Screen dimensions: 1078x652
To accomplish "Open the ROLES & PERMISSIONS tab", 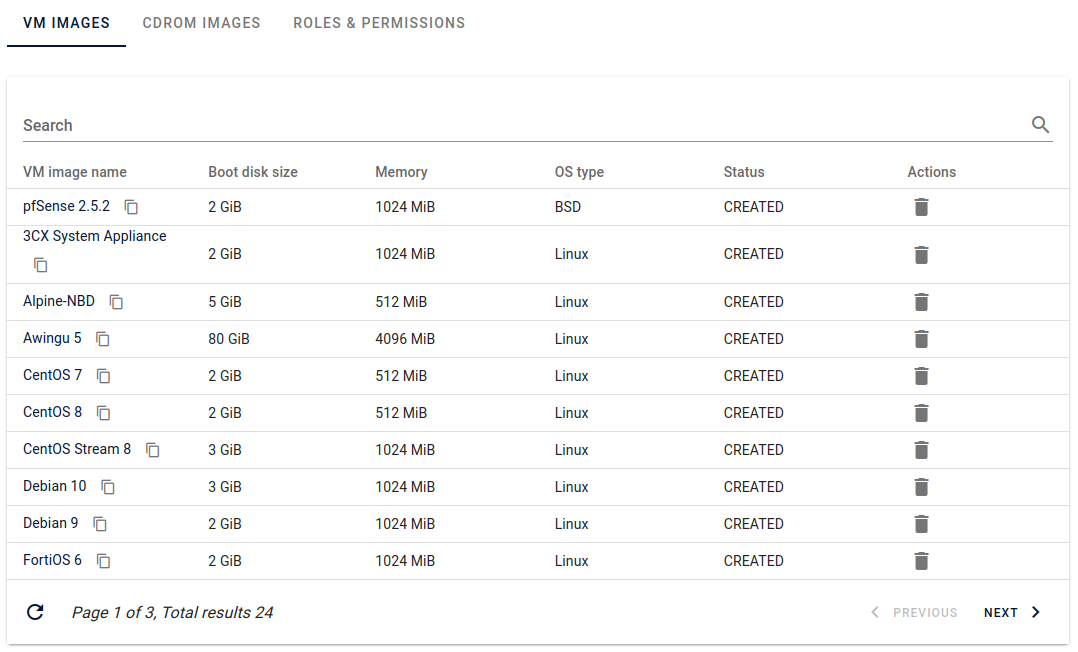I will [x=379, y=22].
